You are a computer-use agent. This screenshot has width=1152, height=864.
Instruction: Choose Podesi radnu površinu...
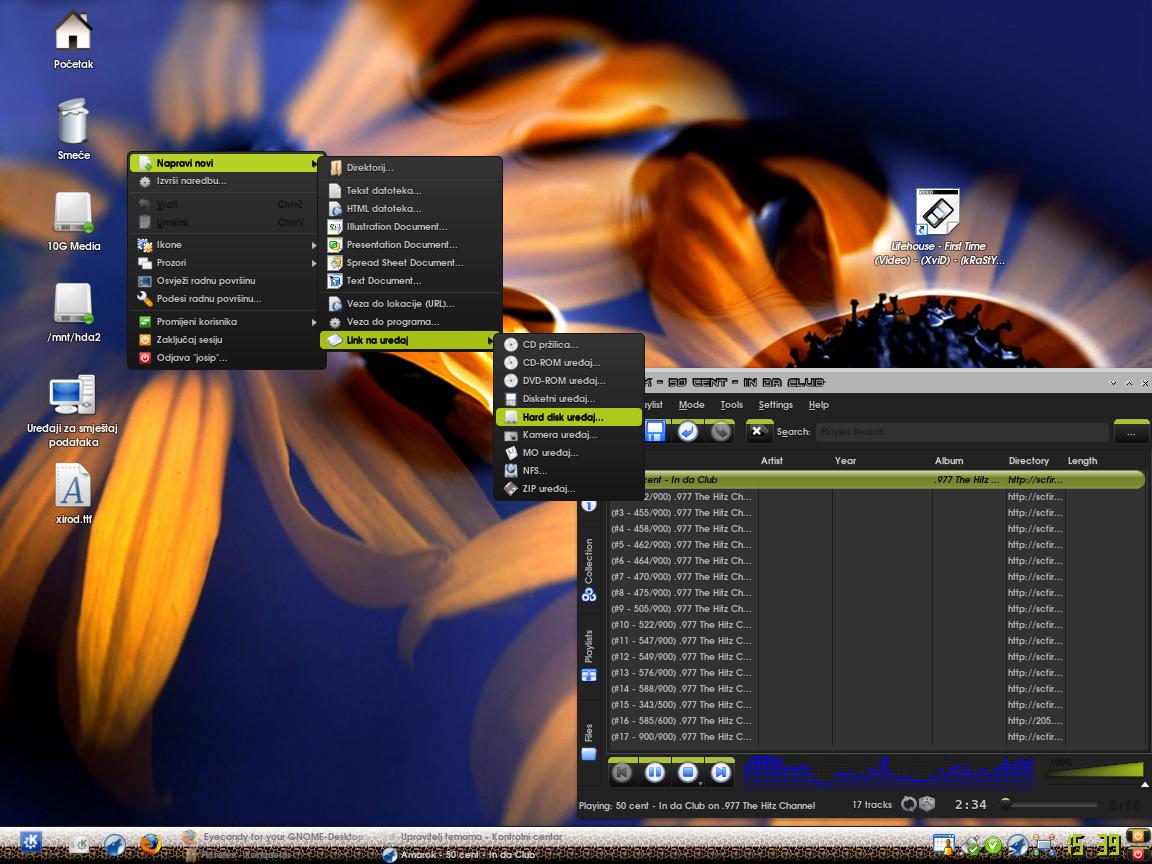tap(226, 299)
